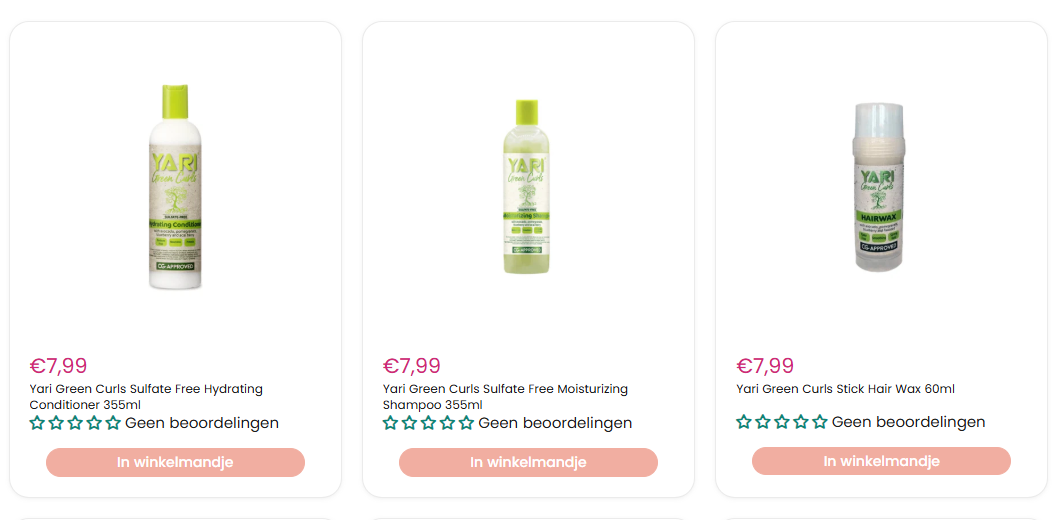1062x520 pixels.
Task: Click fifth star under Hydrating Conditioner
Action: pyautogui.click(x=113, y=423)
